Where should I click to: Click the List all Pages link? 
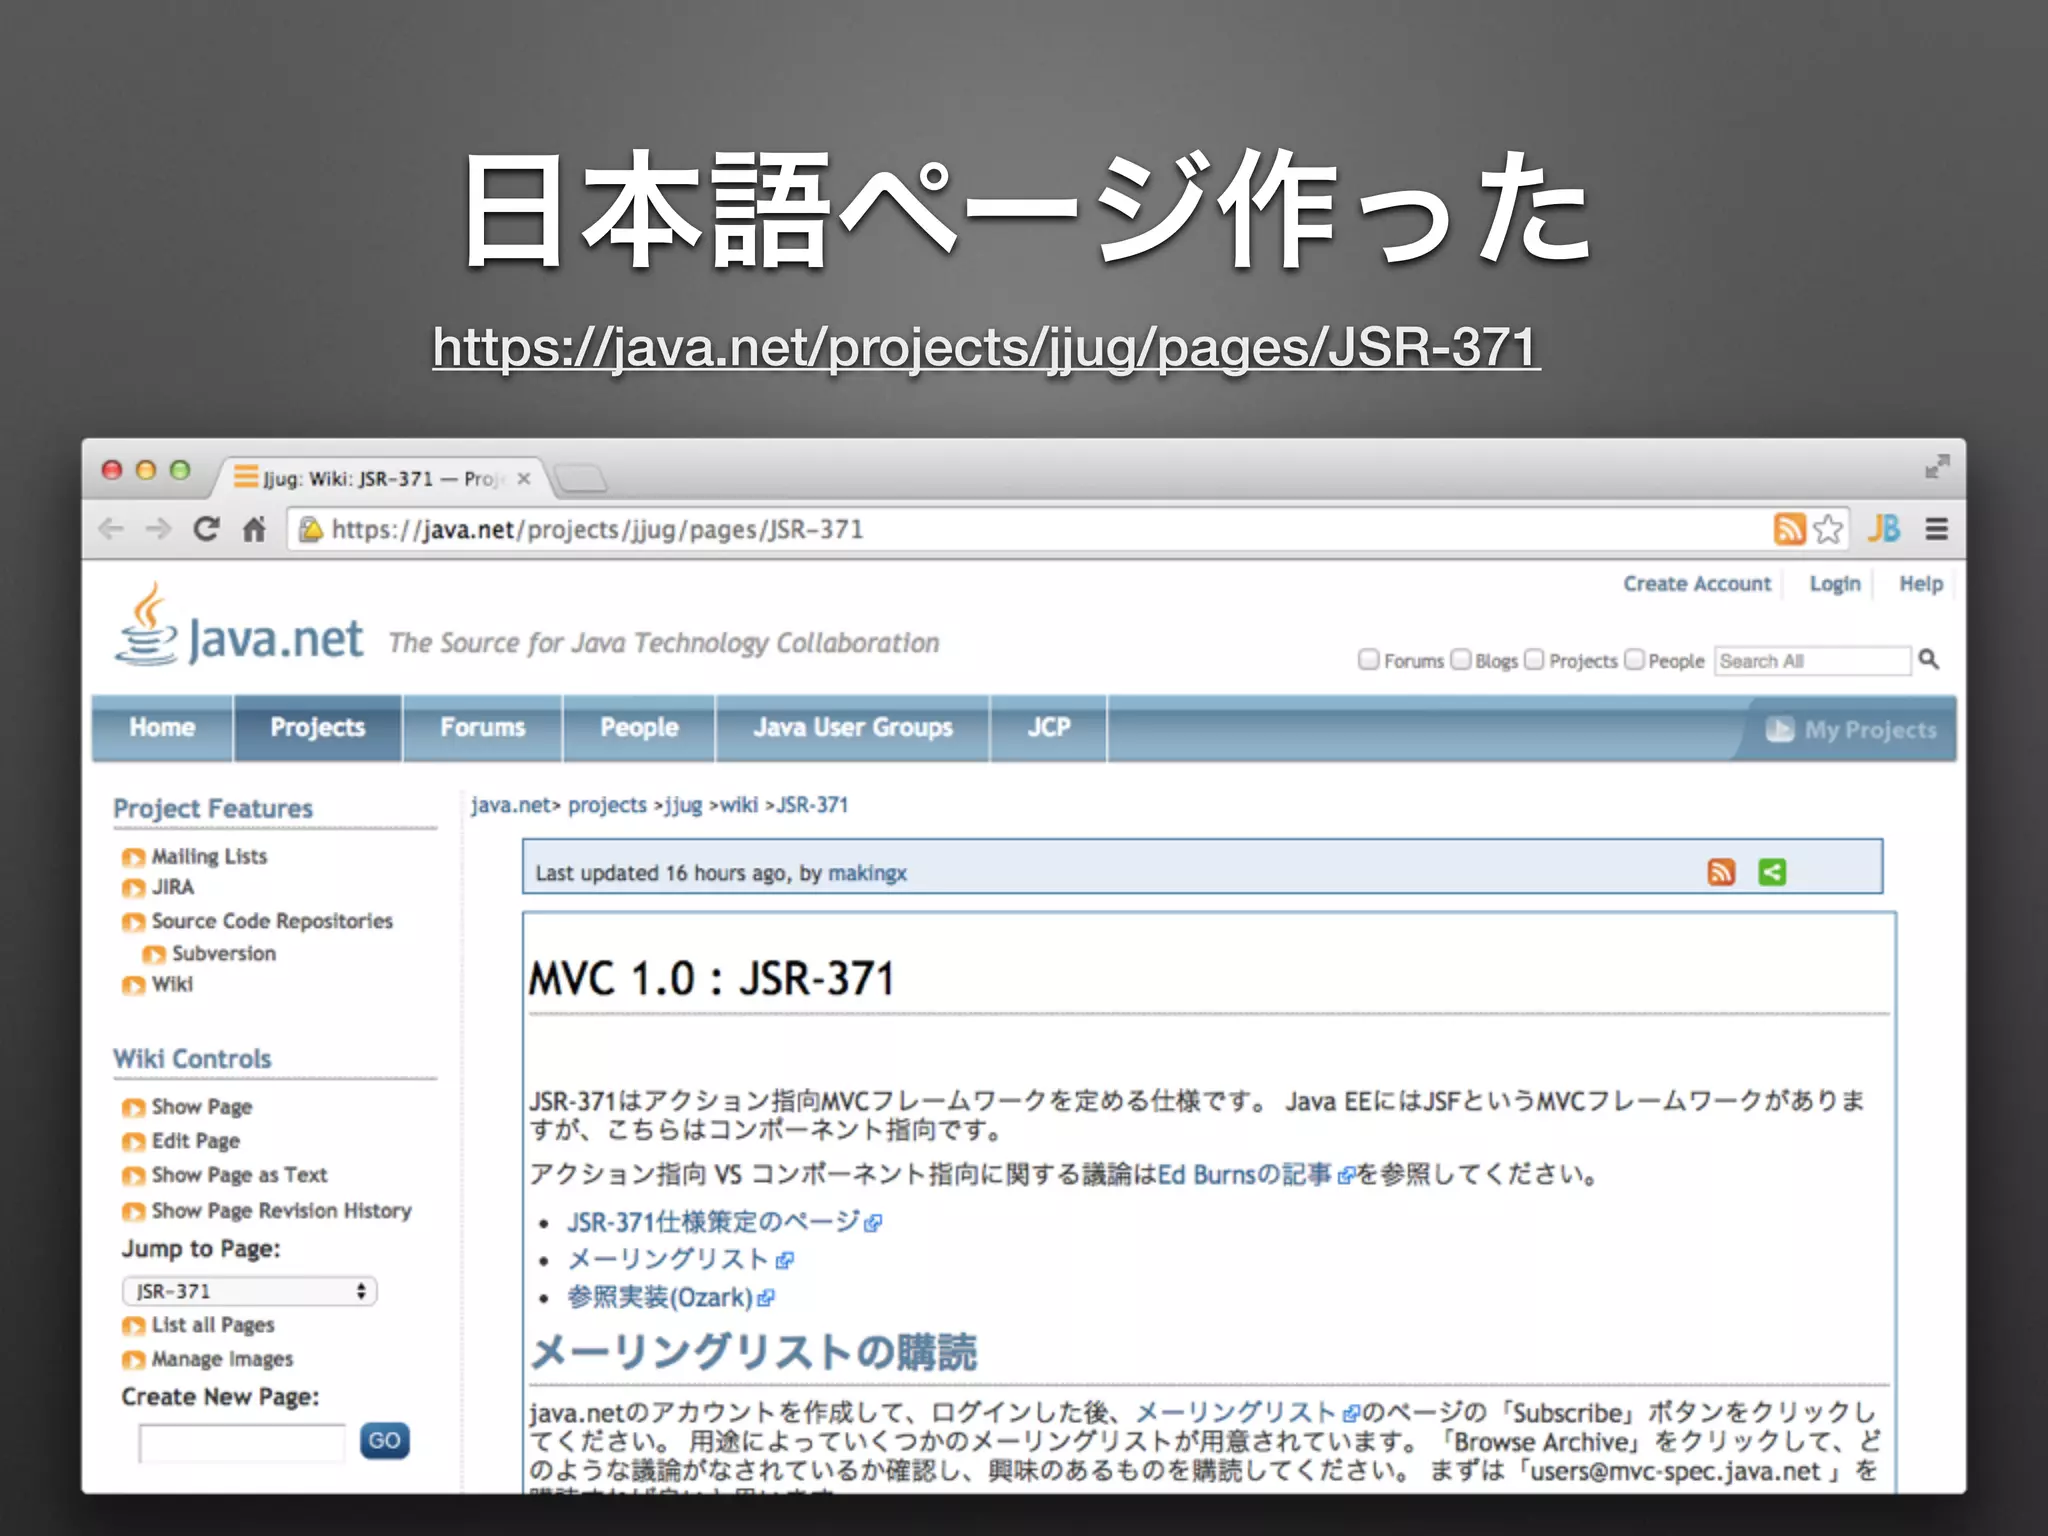coord(213,1325)
